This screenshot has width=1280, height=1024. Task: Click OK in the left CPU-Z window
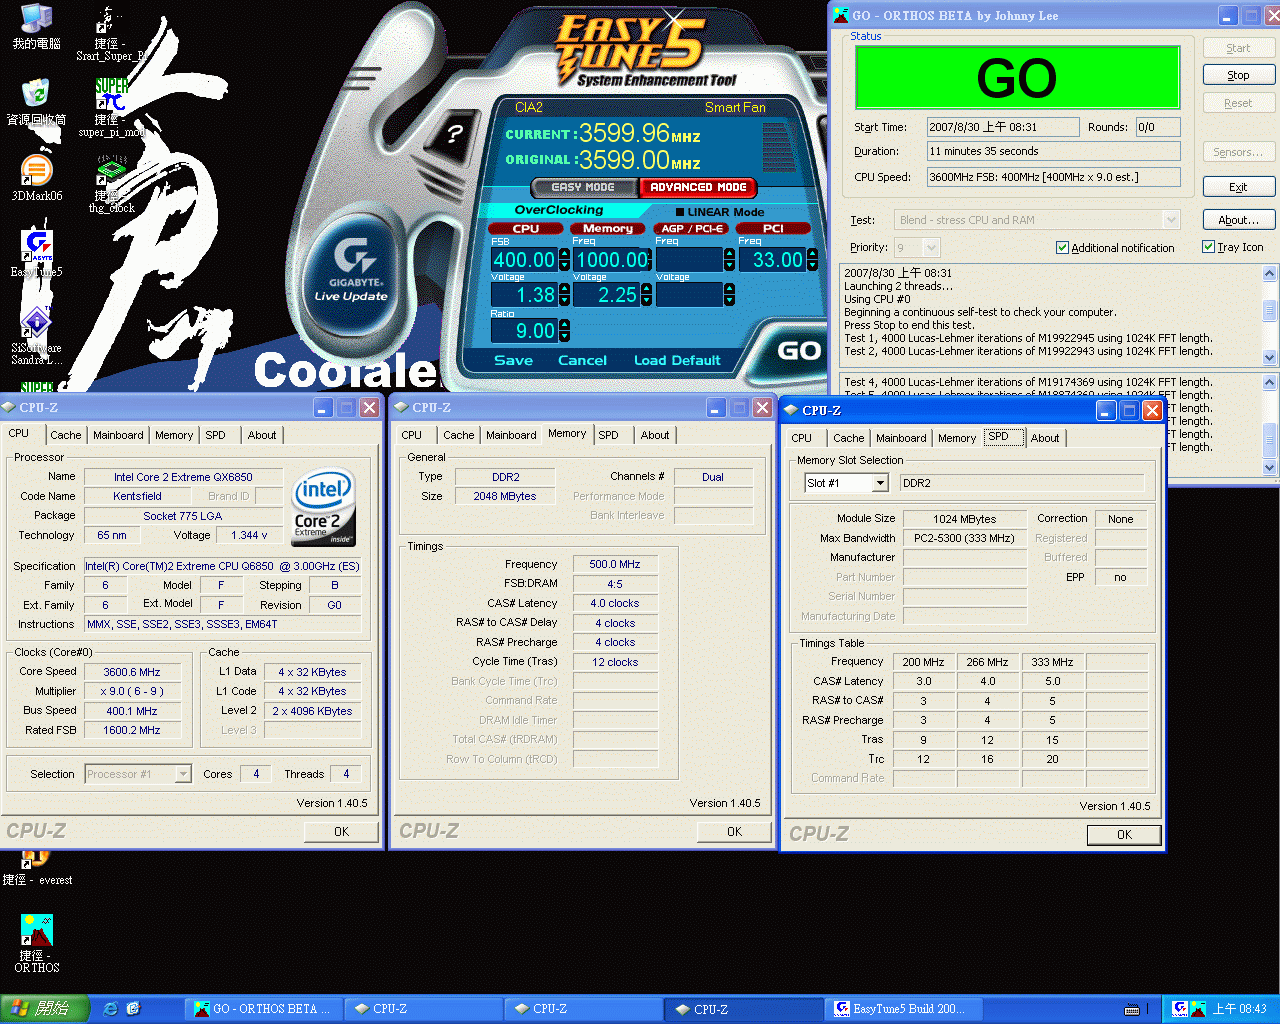(x=341, y=832)
